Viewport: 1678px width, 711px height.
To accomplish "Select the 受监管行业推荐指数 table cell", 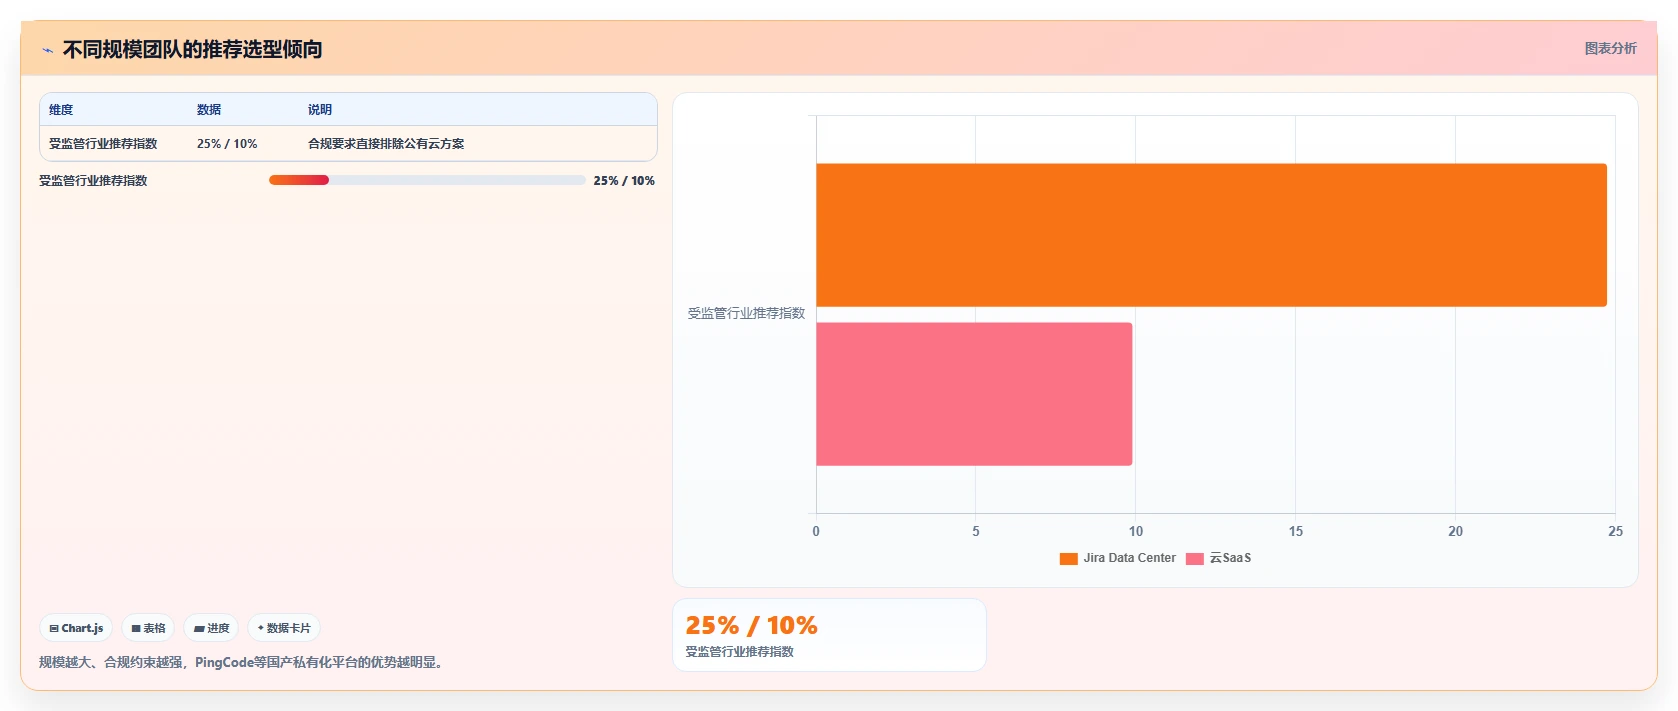I will click(x=103, y=144).
